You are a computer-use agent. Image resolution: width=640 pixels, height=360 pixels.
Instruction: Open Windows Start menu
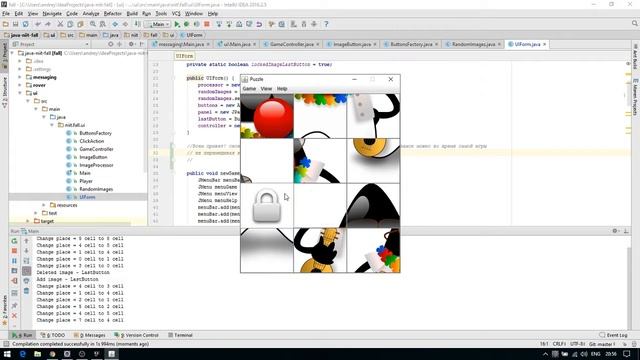tap(7, 354)
